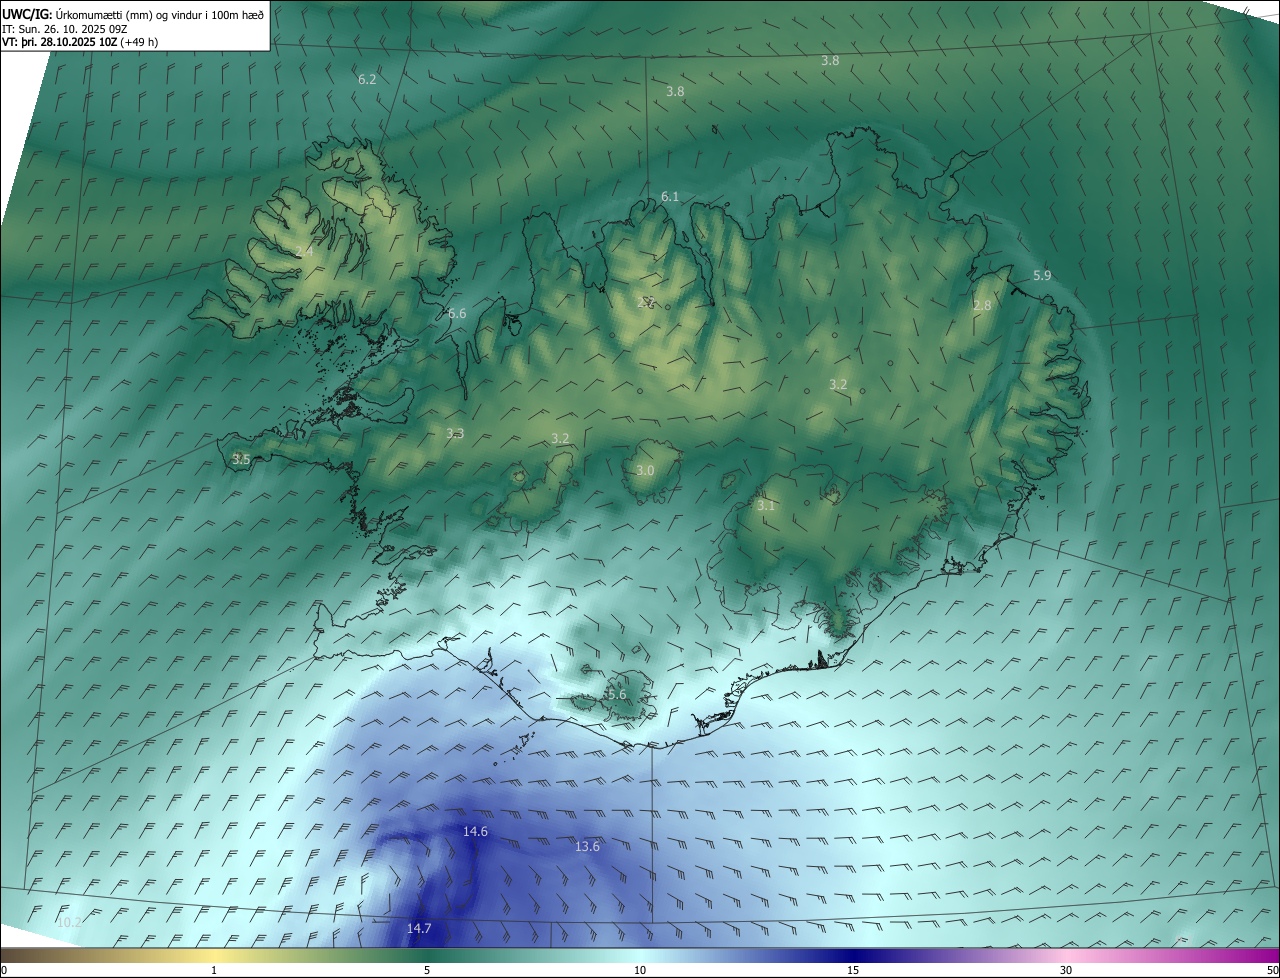
Task: Click the "VT: þri. 28.10.2025 10Z" valid time
Action: (59, 42)
